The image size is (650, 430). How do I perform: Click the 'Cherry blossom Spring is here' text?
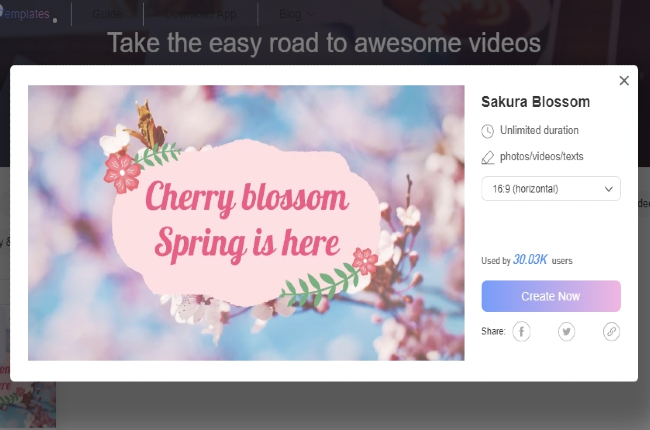click(x=246, y=220)
